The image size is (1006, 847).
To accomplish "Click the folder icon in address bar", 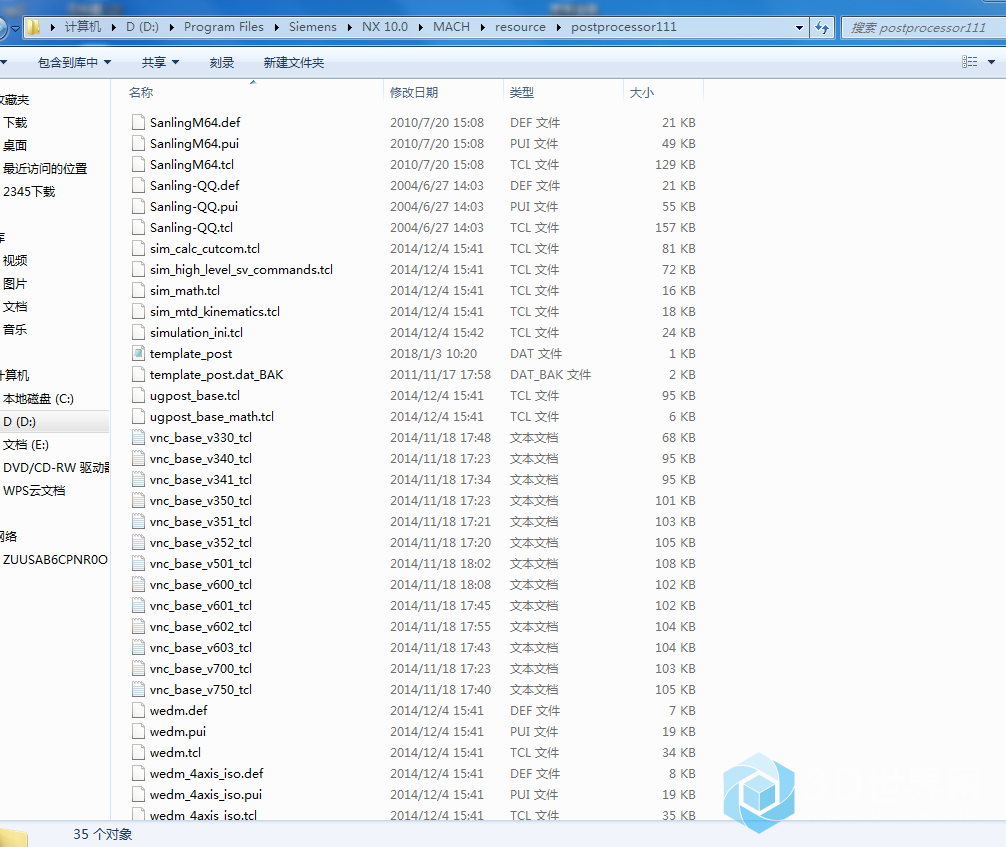I will pyautogui.click(x=33, y=27).
